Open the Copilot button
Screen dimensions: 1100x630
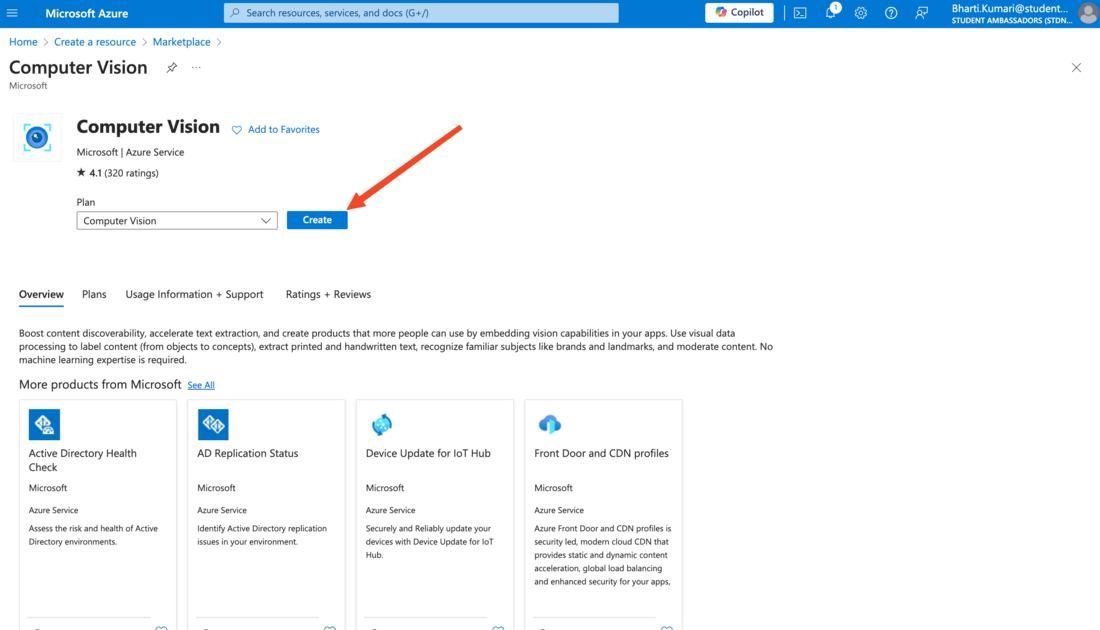tap(739, 13)
